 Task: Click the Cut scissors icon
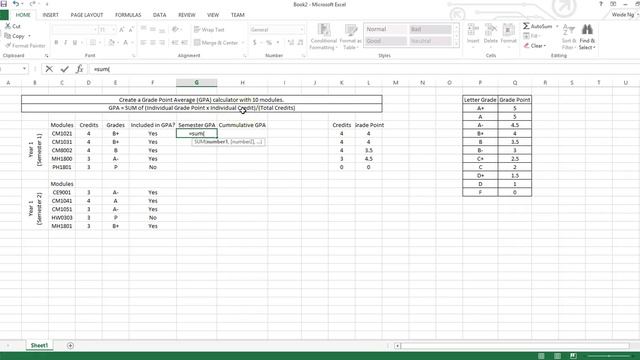click(x=8, y=26)
